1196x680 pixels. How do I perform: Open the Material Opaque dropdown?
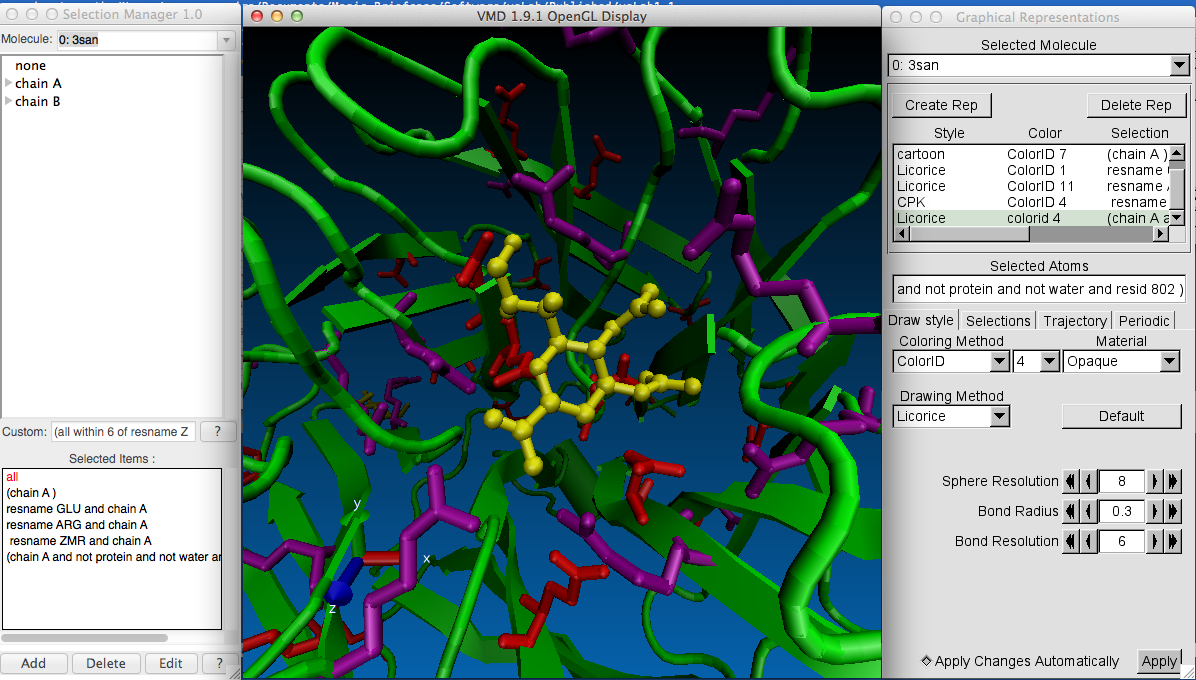click(x=1121, y=361)
